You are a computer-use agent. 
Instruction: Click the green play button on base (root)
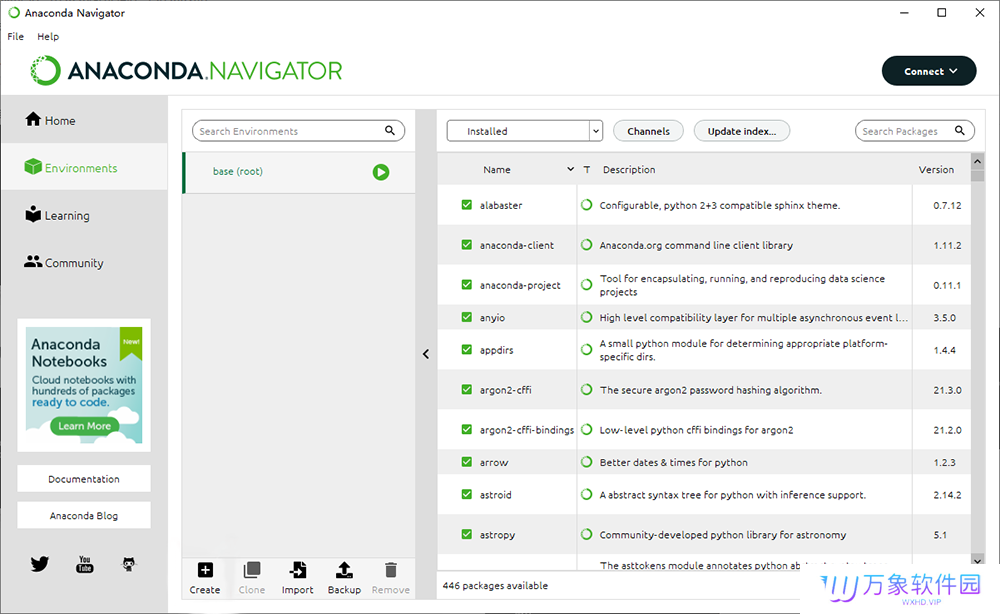click(x=381, y=172)
